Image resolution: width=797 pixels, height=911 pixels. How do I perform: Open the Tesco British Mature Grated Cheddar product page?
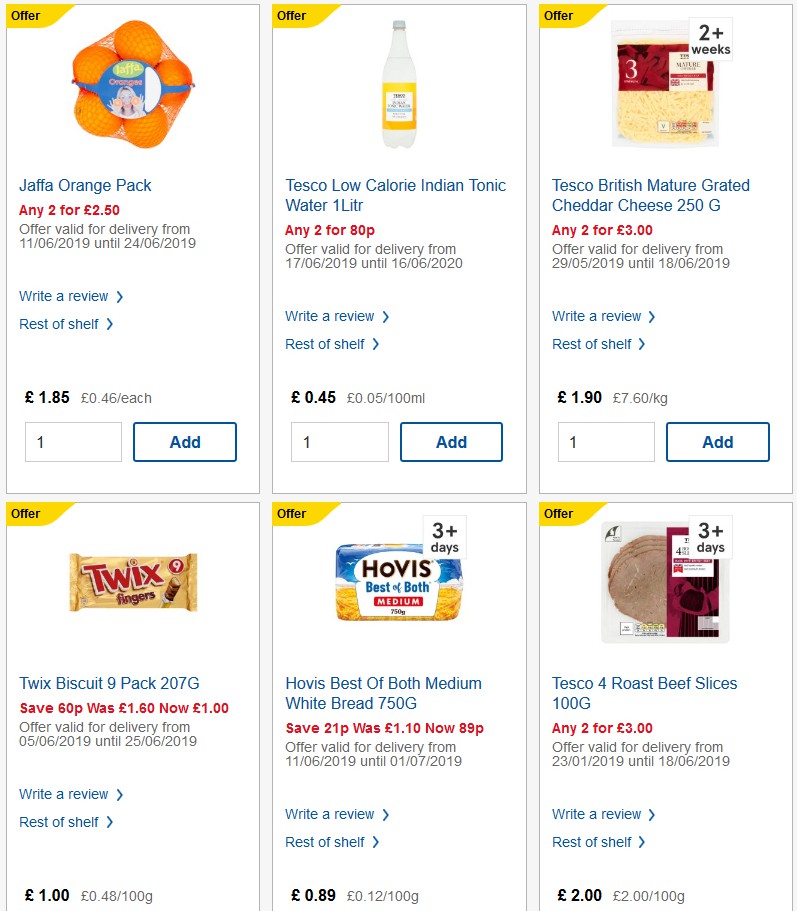[x=651, y=195]
